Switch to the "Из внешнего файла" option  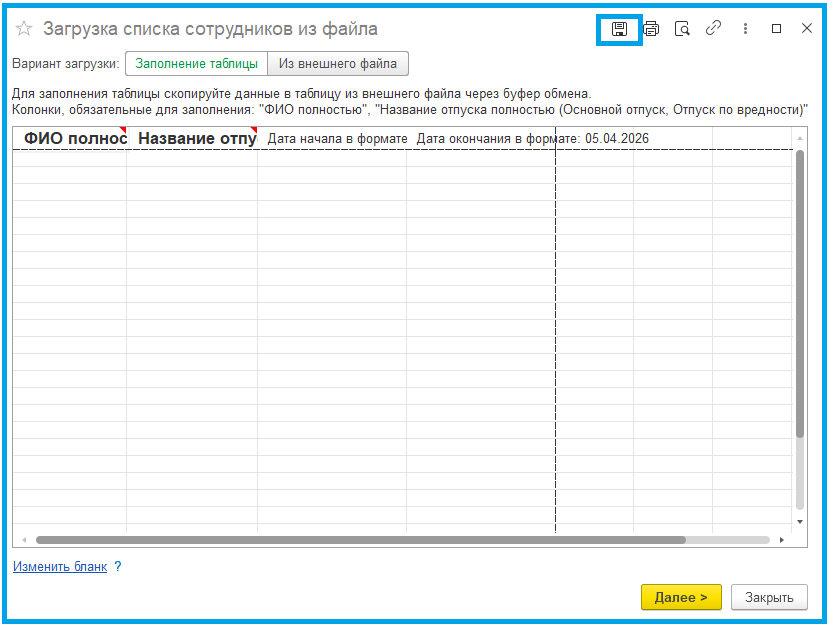coord(338,63)
